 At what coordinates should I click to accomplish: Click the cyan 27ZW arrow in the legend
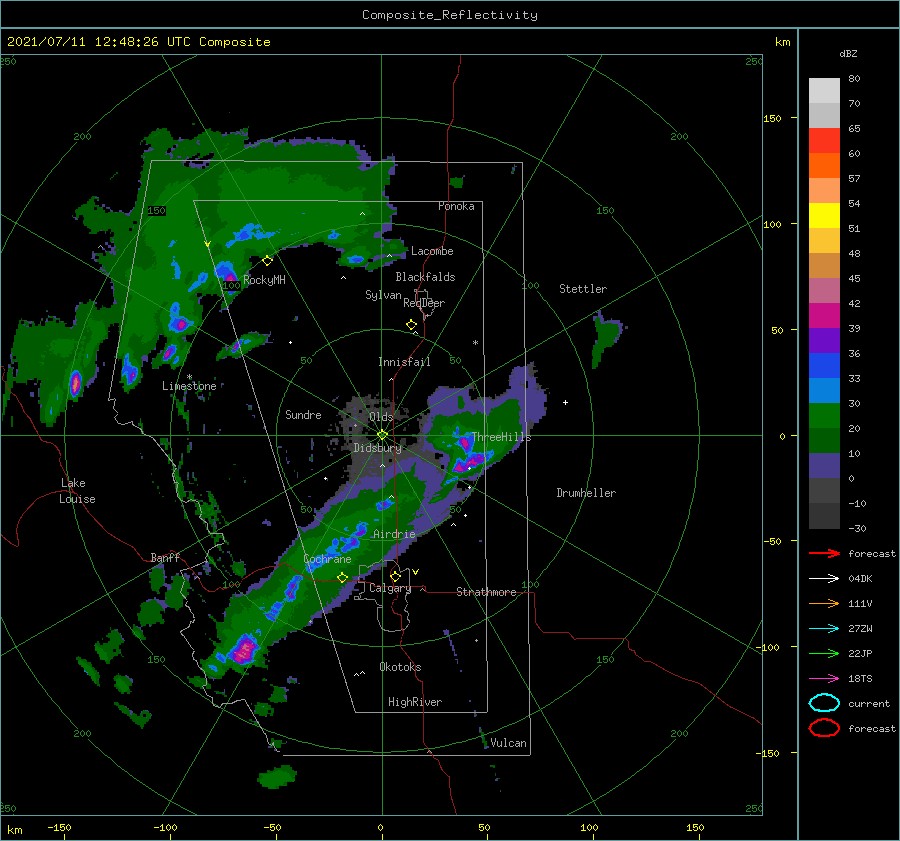click(824, 629)
